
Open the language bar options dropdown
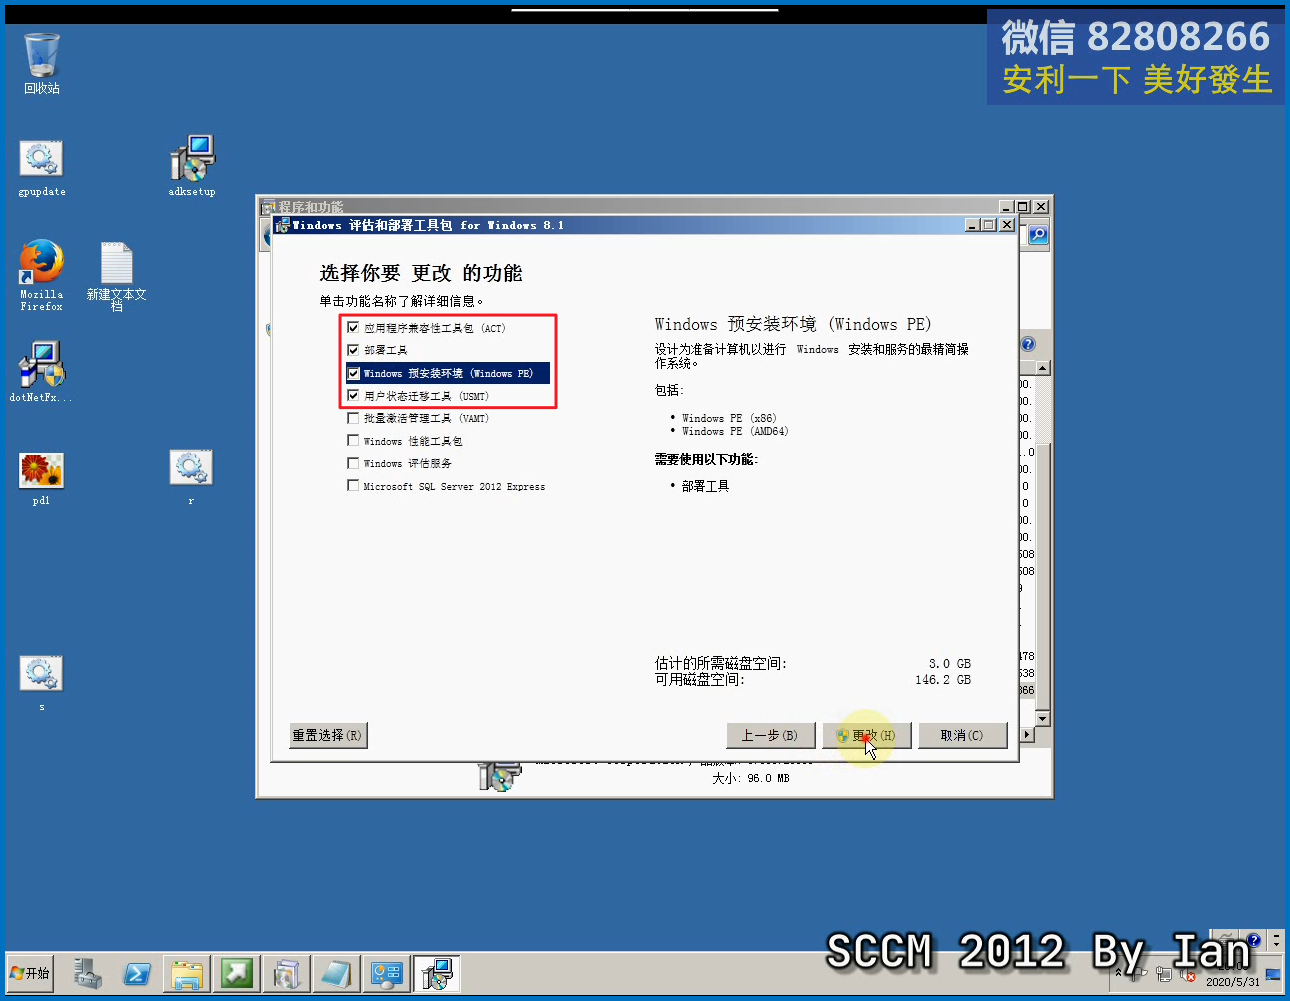(x=1276, y=940)
